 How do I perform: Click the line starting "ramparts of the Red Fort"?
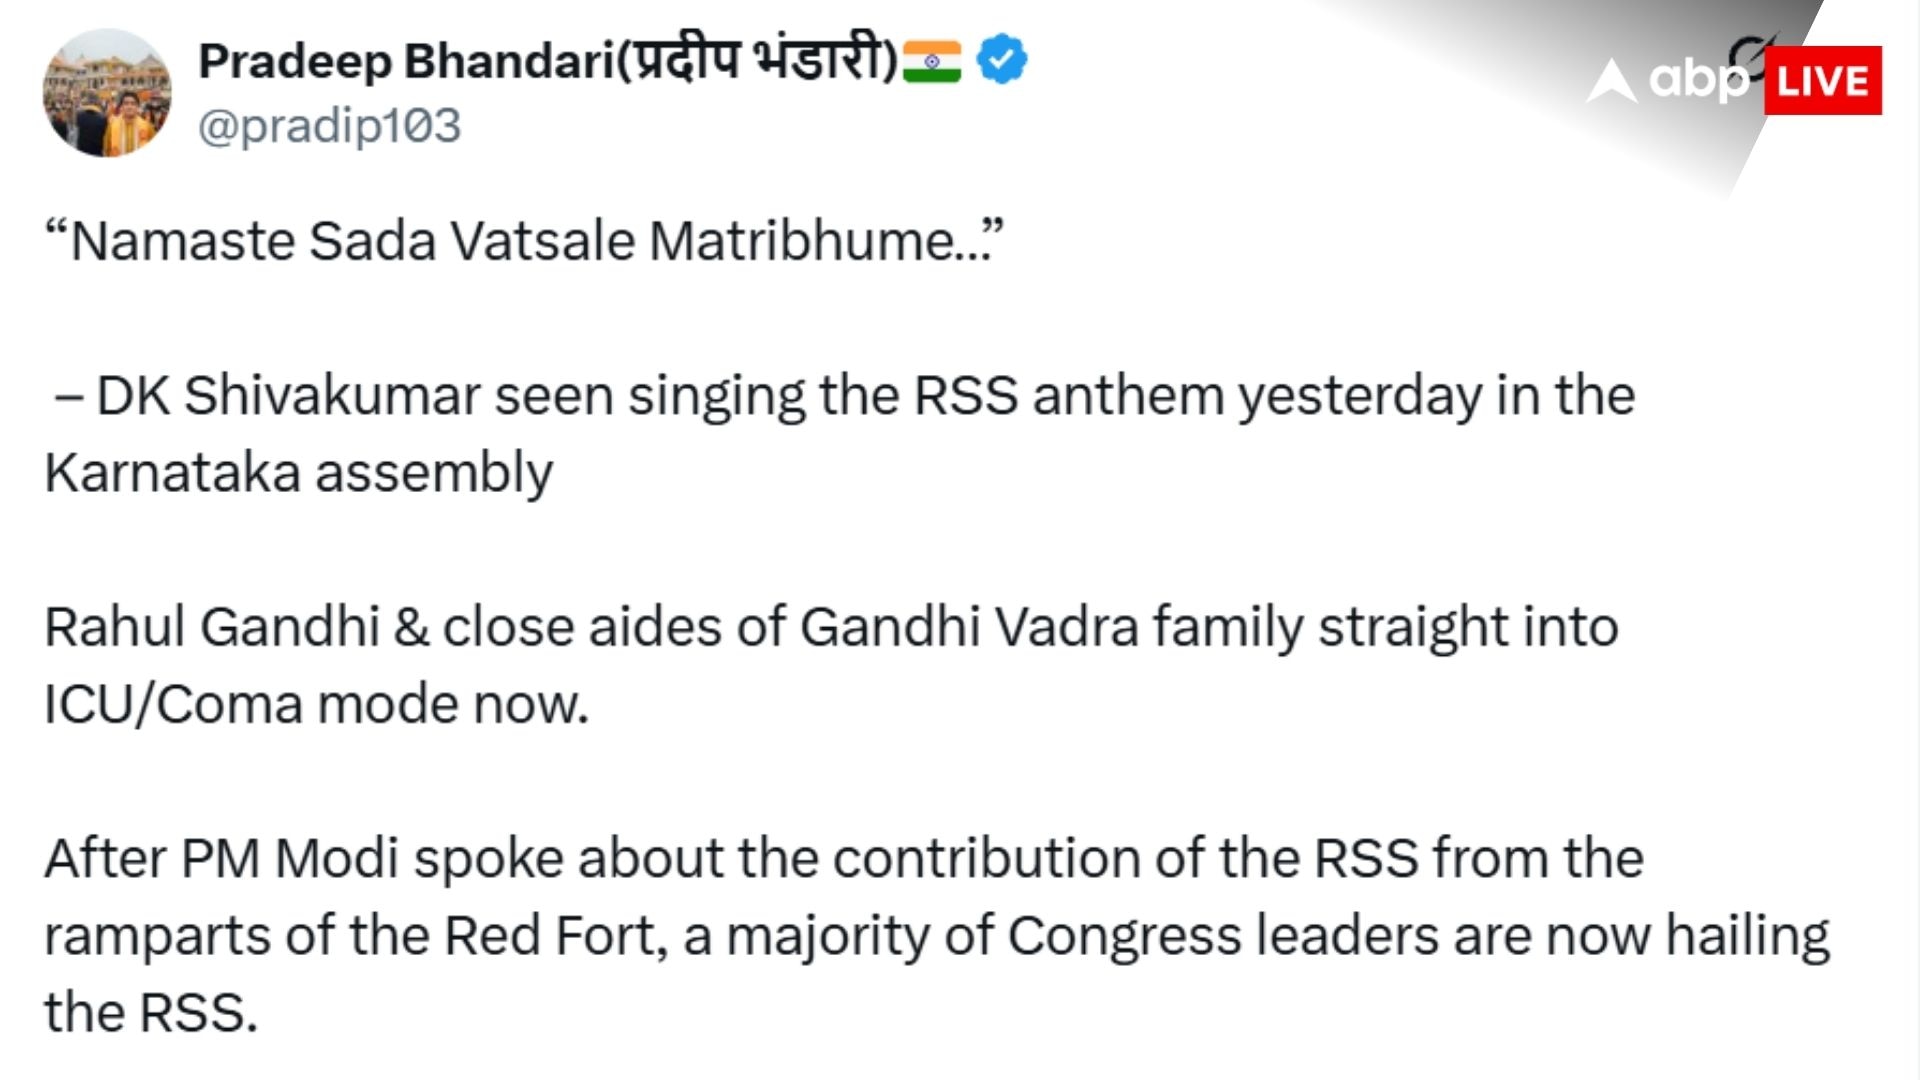[937, 937]
